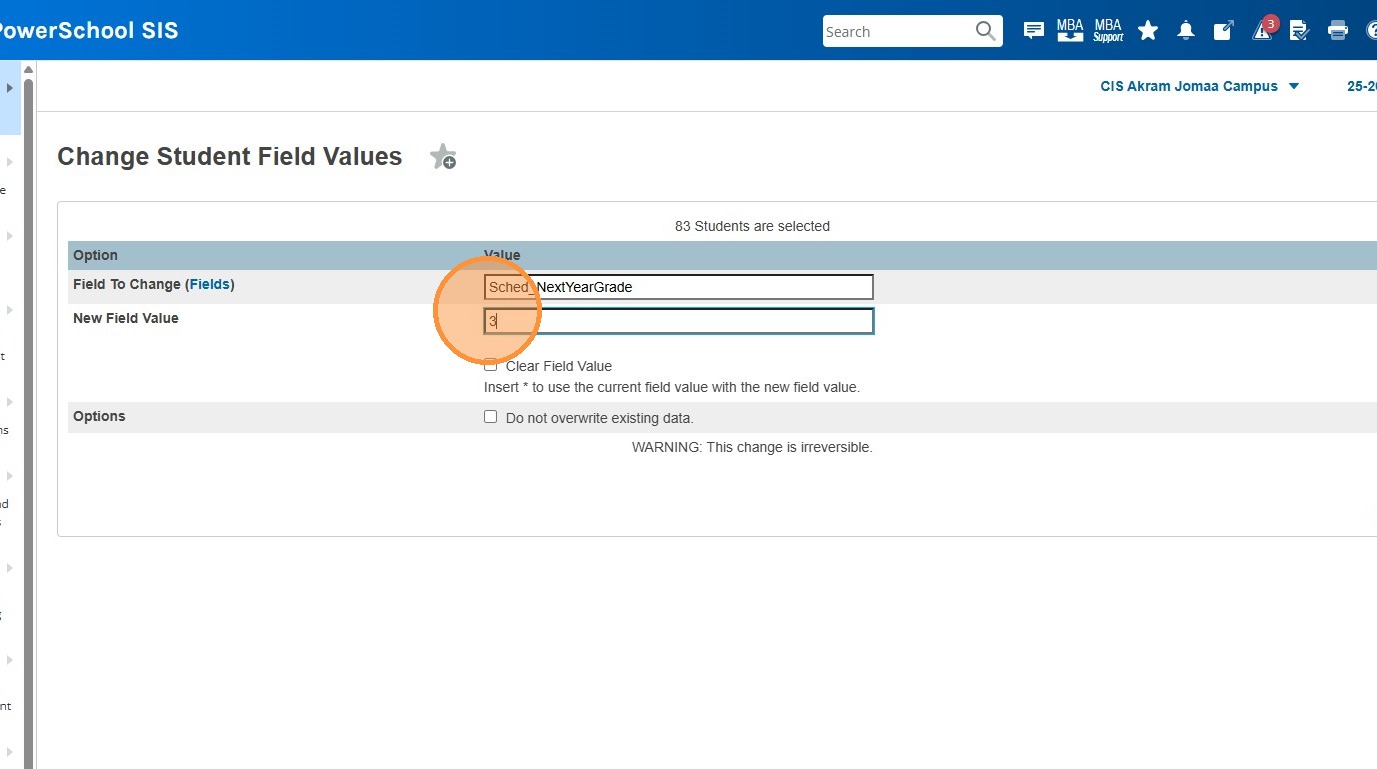The width and height of the screenshot is (1377, 769).
Task: Click the Fields link
Action: click(x=209, y=285)
